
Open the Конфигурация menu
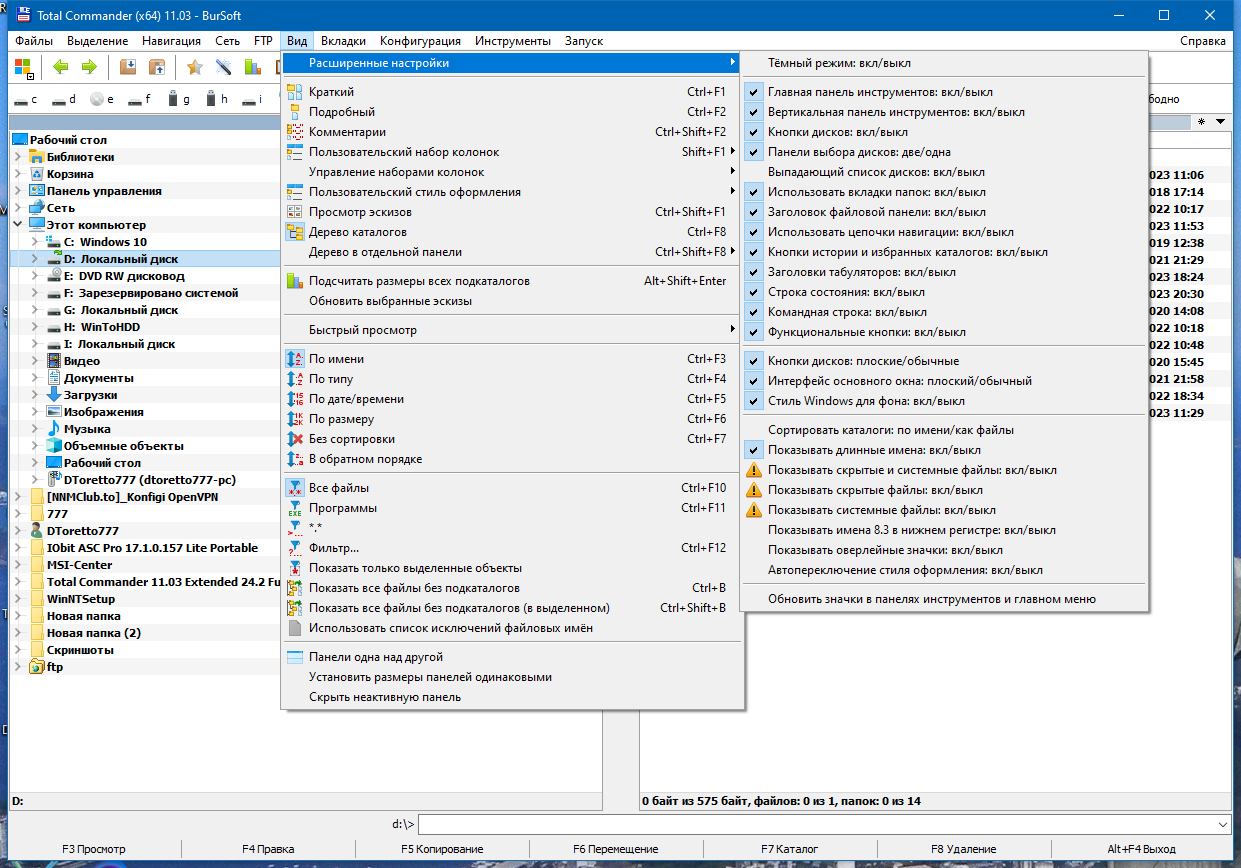[x=420, y=41]
